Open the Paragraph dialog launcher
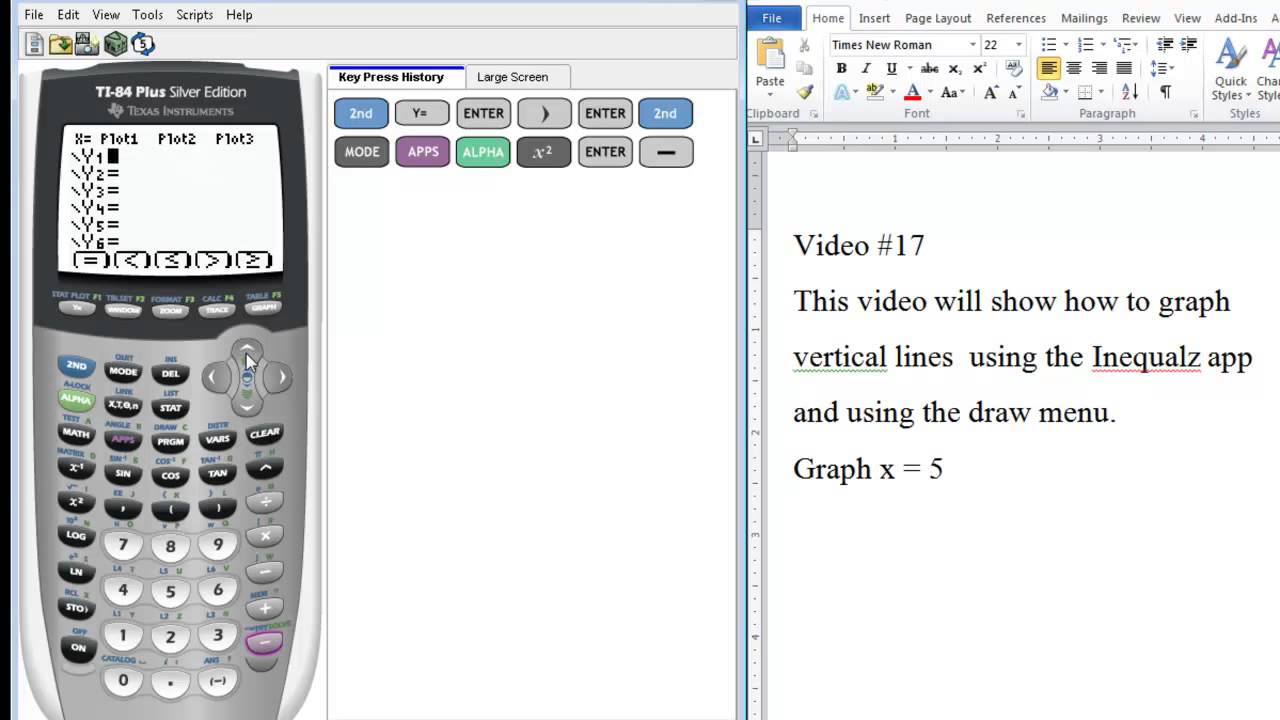Viewport: 1280px width, 720px height. coord(1194,114)
